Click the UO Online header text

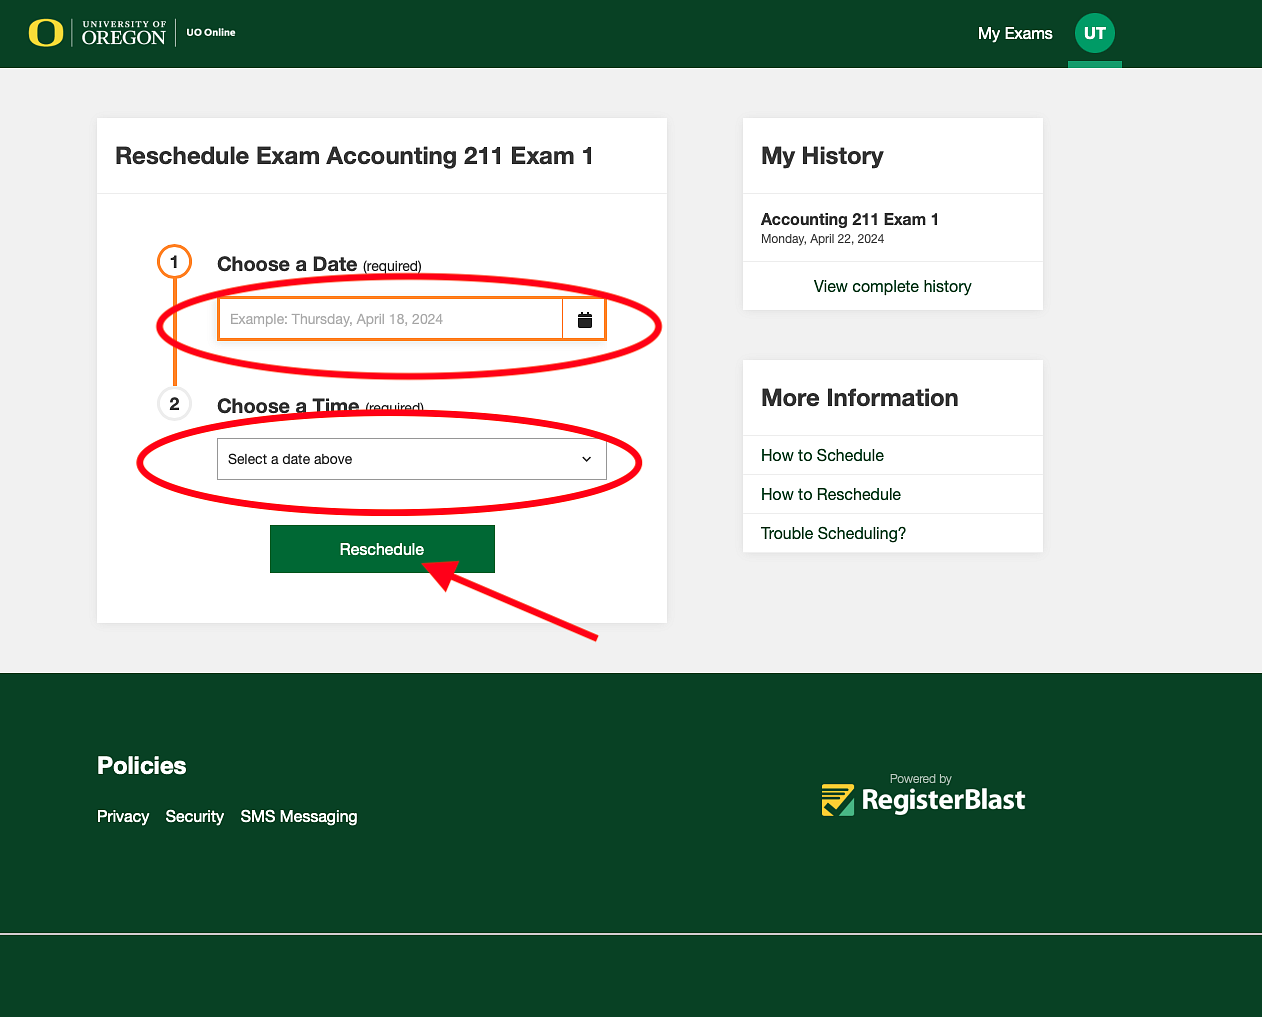pyautogui.click(x=211, y=32)
